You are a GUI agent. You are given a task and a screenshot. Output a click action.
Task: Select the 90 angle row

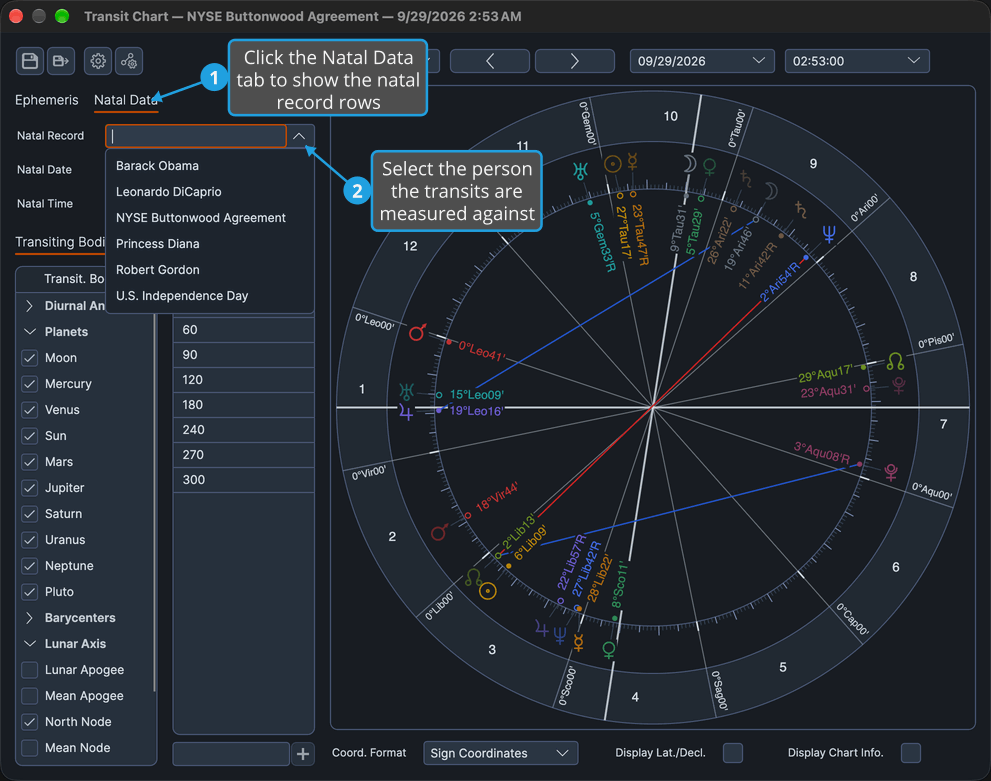tap(244, 355)
